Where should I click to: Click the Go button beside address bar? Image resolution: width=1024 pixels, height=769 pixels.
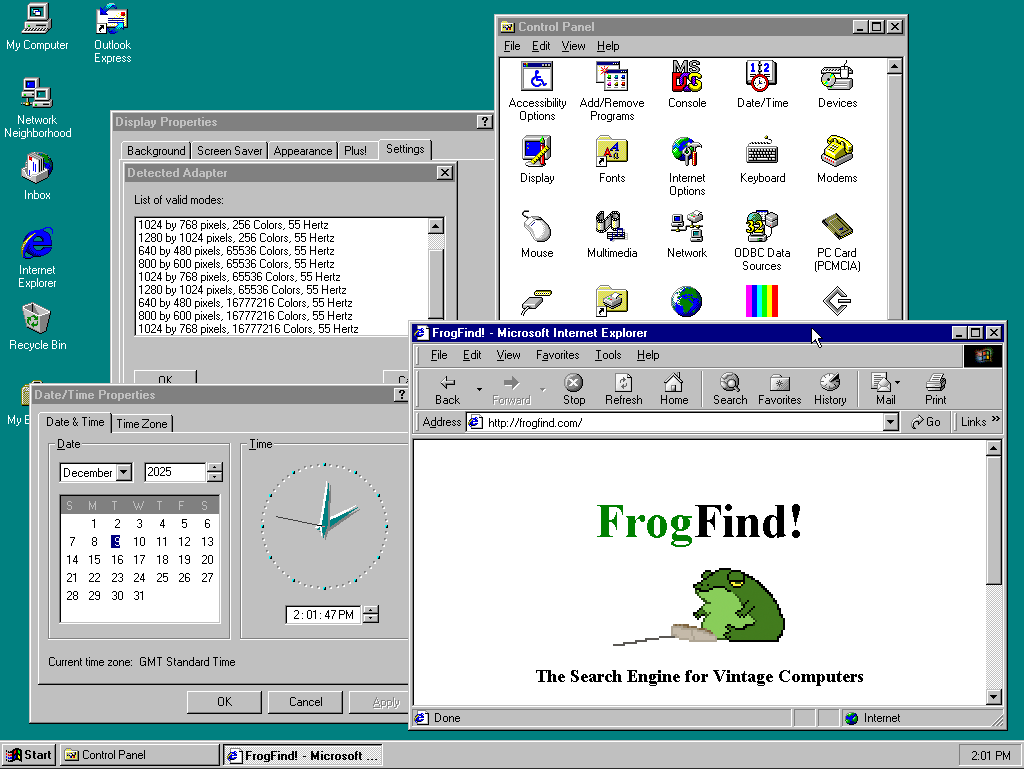pos(926,423)
